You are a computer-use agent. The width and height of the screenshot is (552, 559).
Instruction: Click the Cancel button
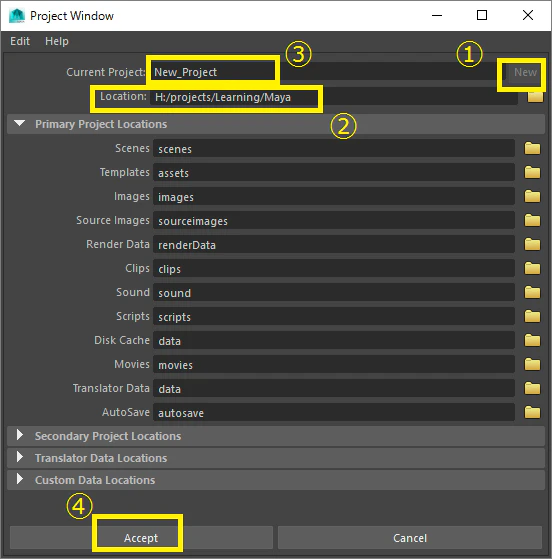[410, 538]
